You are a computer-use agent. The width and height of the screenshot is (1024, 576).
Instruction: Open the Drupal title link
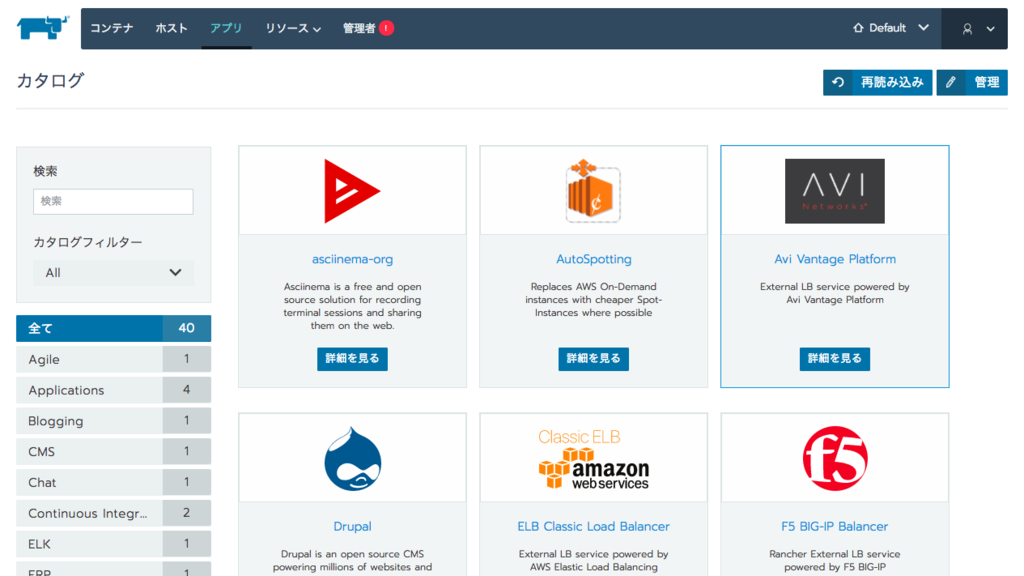pos(353,526)
